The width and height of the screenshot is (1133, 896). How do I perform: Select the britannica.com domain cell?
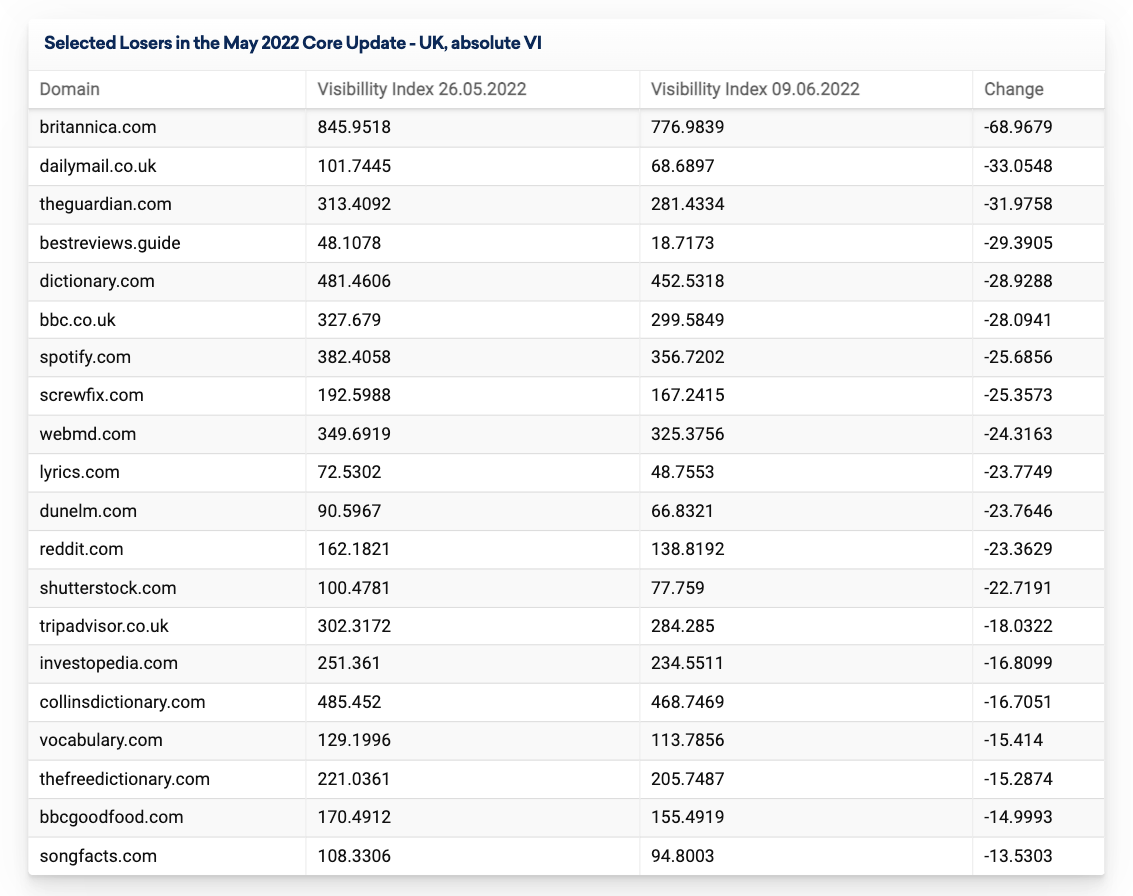tap(98, 127)
